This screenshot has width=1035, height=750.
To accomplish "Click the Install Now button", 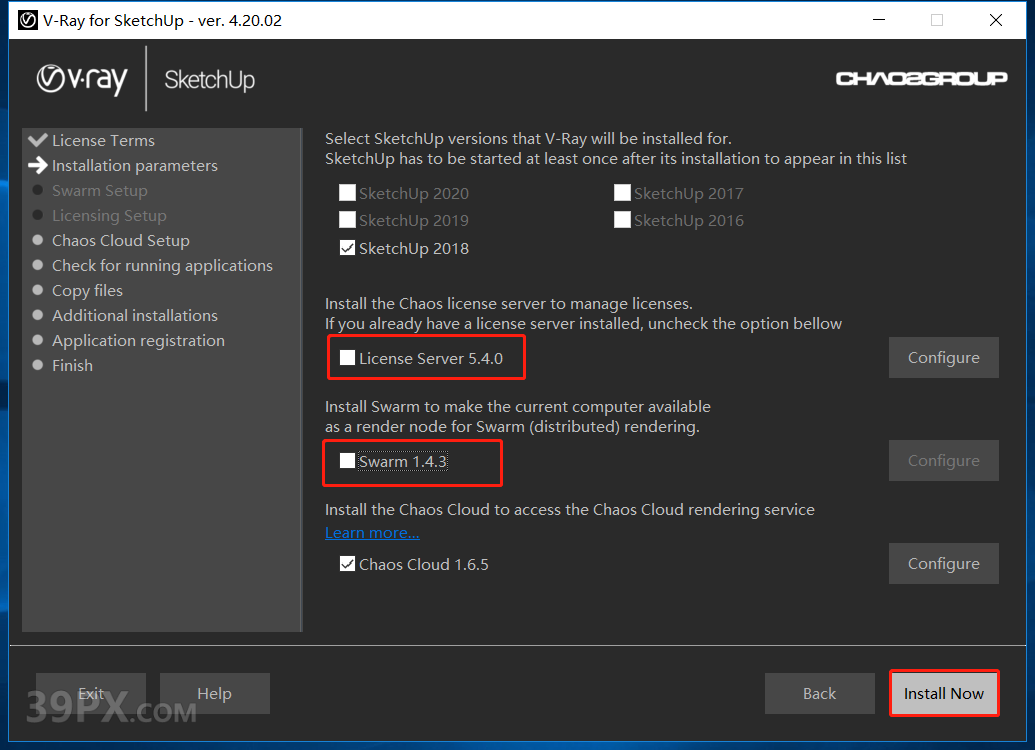I will [944, 693].
